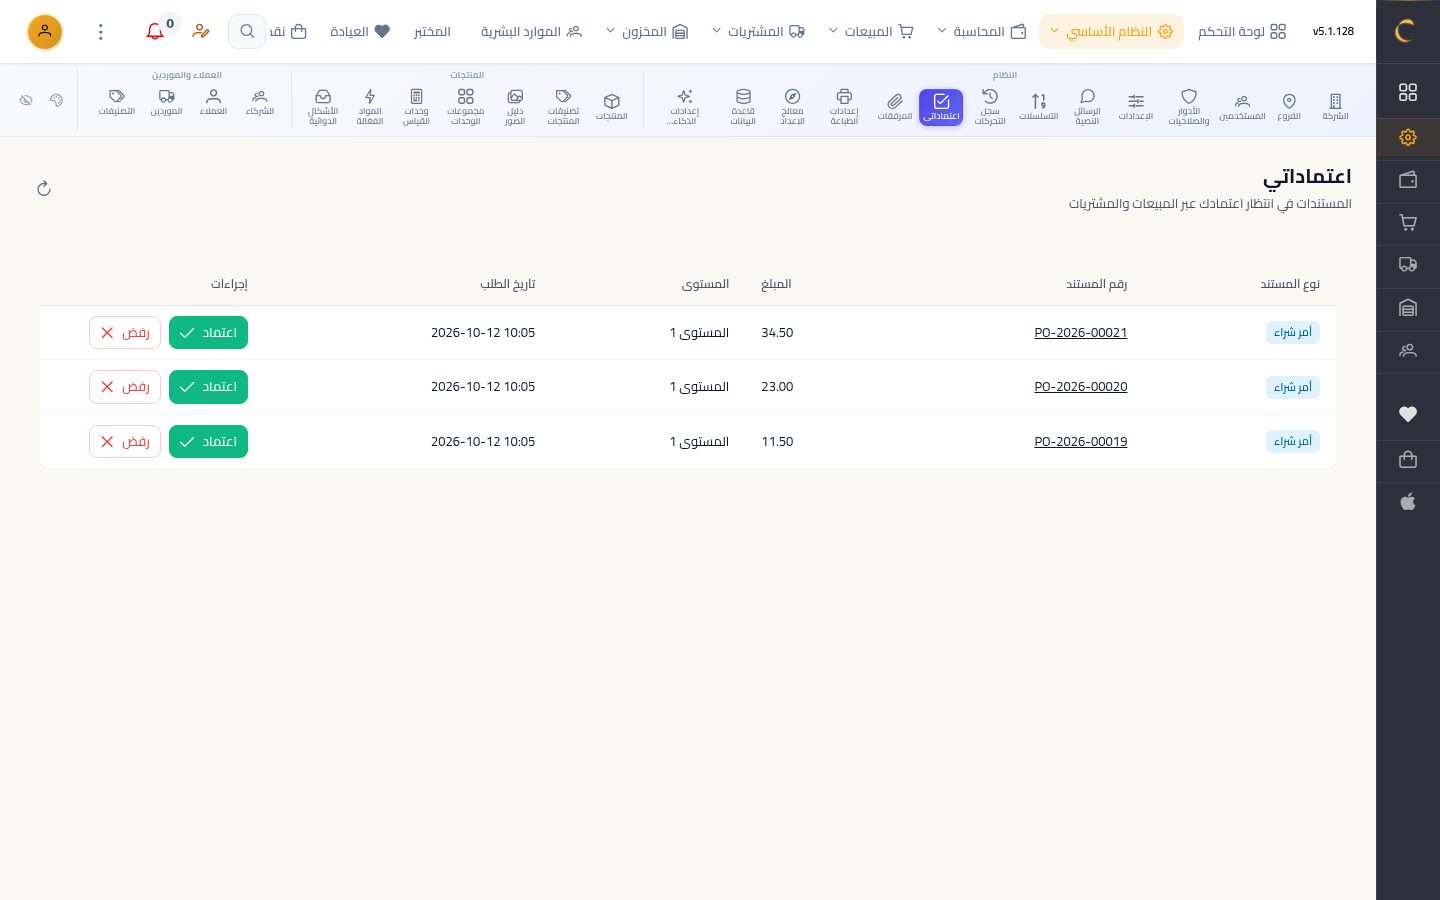The width and height of the screenshot is (1440, 900).
Task: Open the الموردين truck icon
Action: tap(167, 102)
